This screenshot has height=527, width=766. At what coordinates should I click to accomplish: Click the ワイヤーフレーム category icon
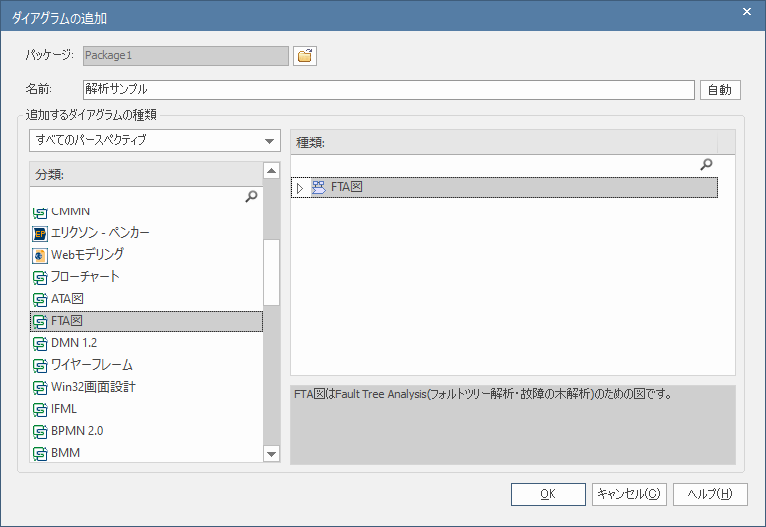point(40,365)
